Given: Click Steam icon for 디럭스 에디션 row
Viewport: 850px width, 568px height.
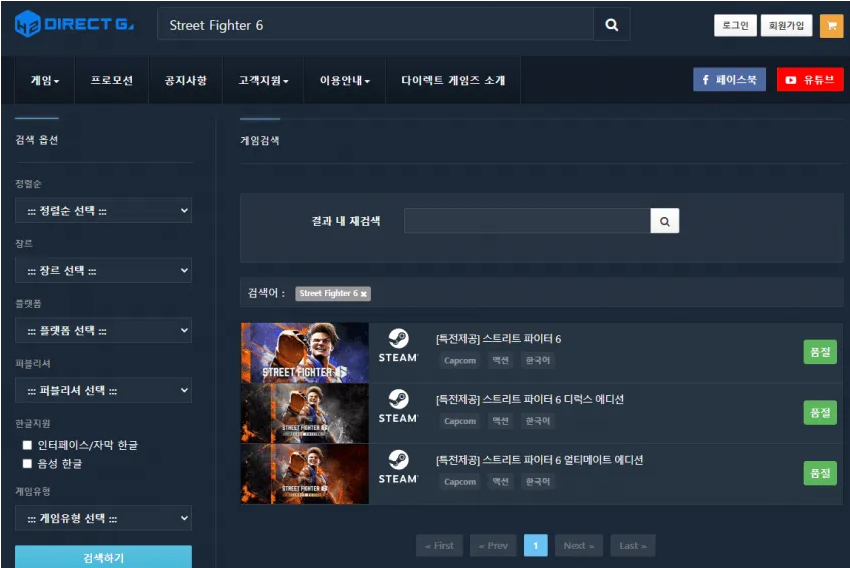Looking at the screenshot, I should click(x=398, y=406).
